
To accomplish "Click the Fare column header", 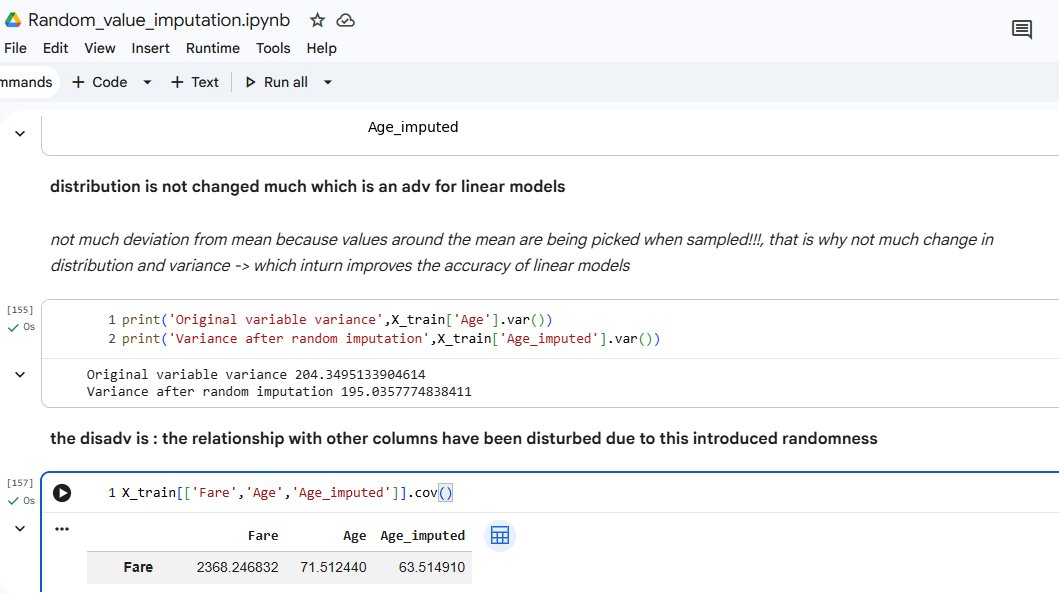I will pyautogui.click(x=263, y=535).
